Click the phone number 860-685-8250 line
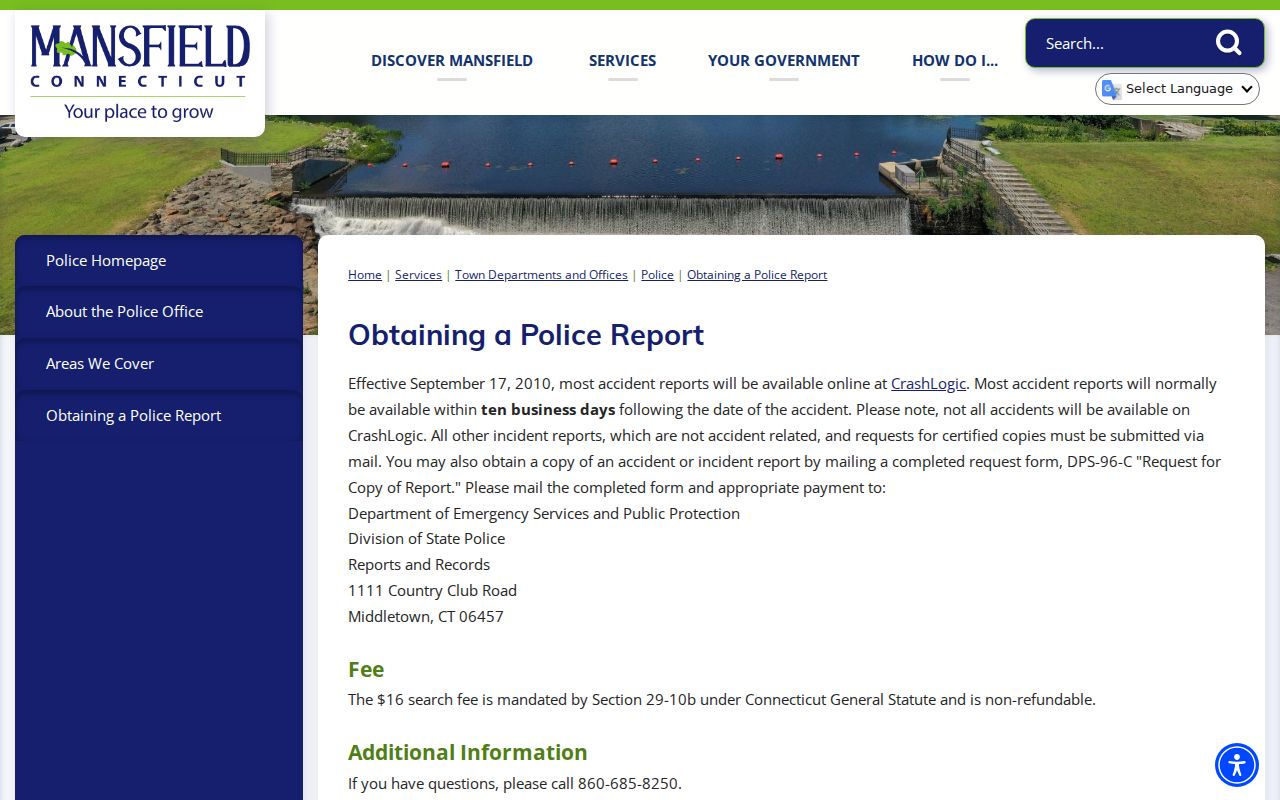 [515, 784]
